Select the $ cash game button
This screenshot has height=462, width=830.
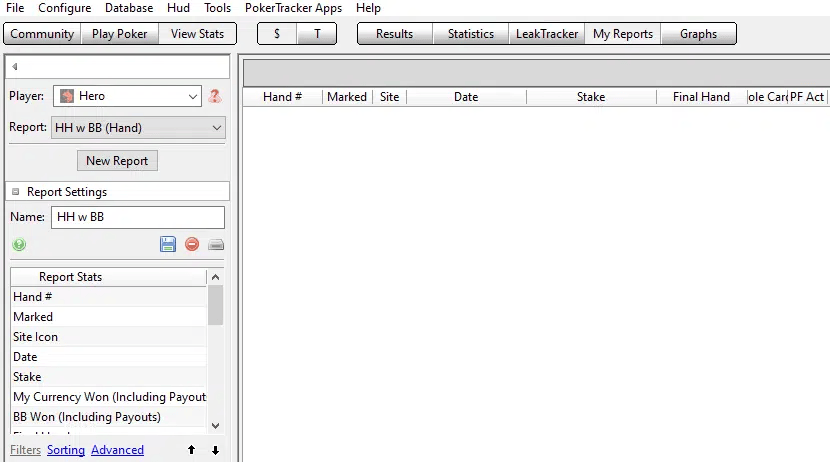point(277,34)
